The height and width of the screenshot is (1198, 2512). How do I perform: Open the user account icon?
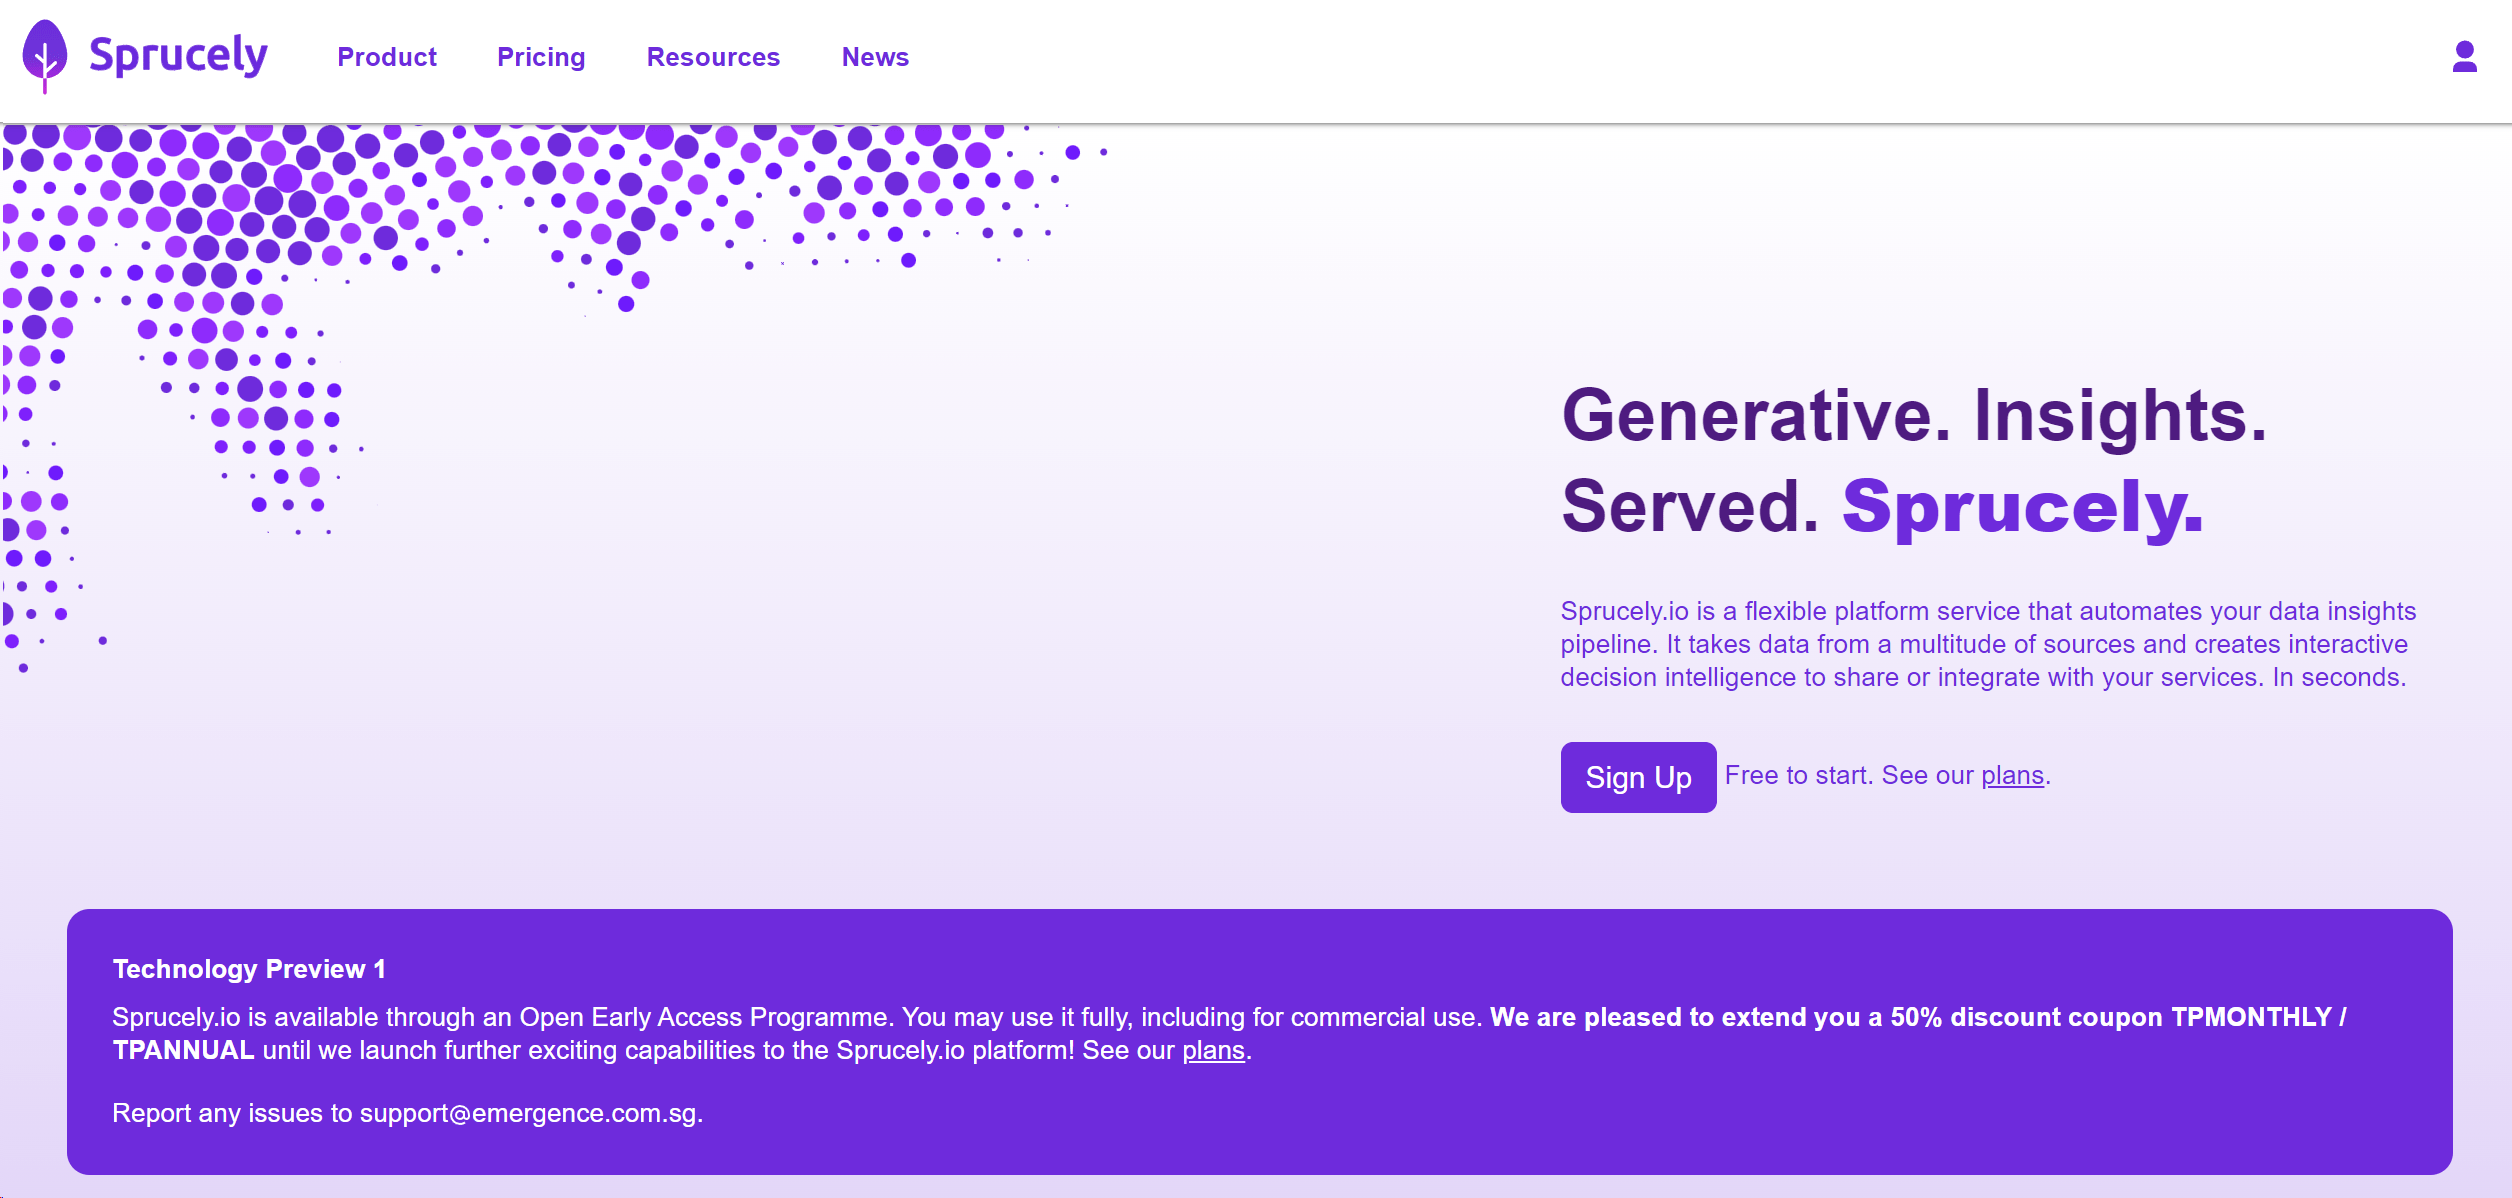[x=2464, y=56]
